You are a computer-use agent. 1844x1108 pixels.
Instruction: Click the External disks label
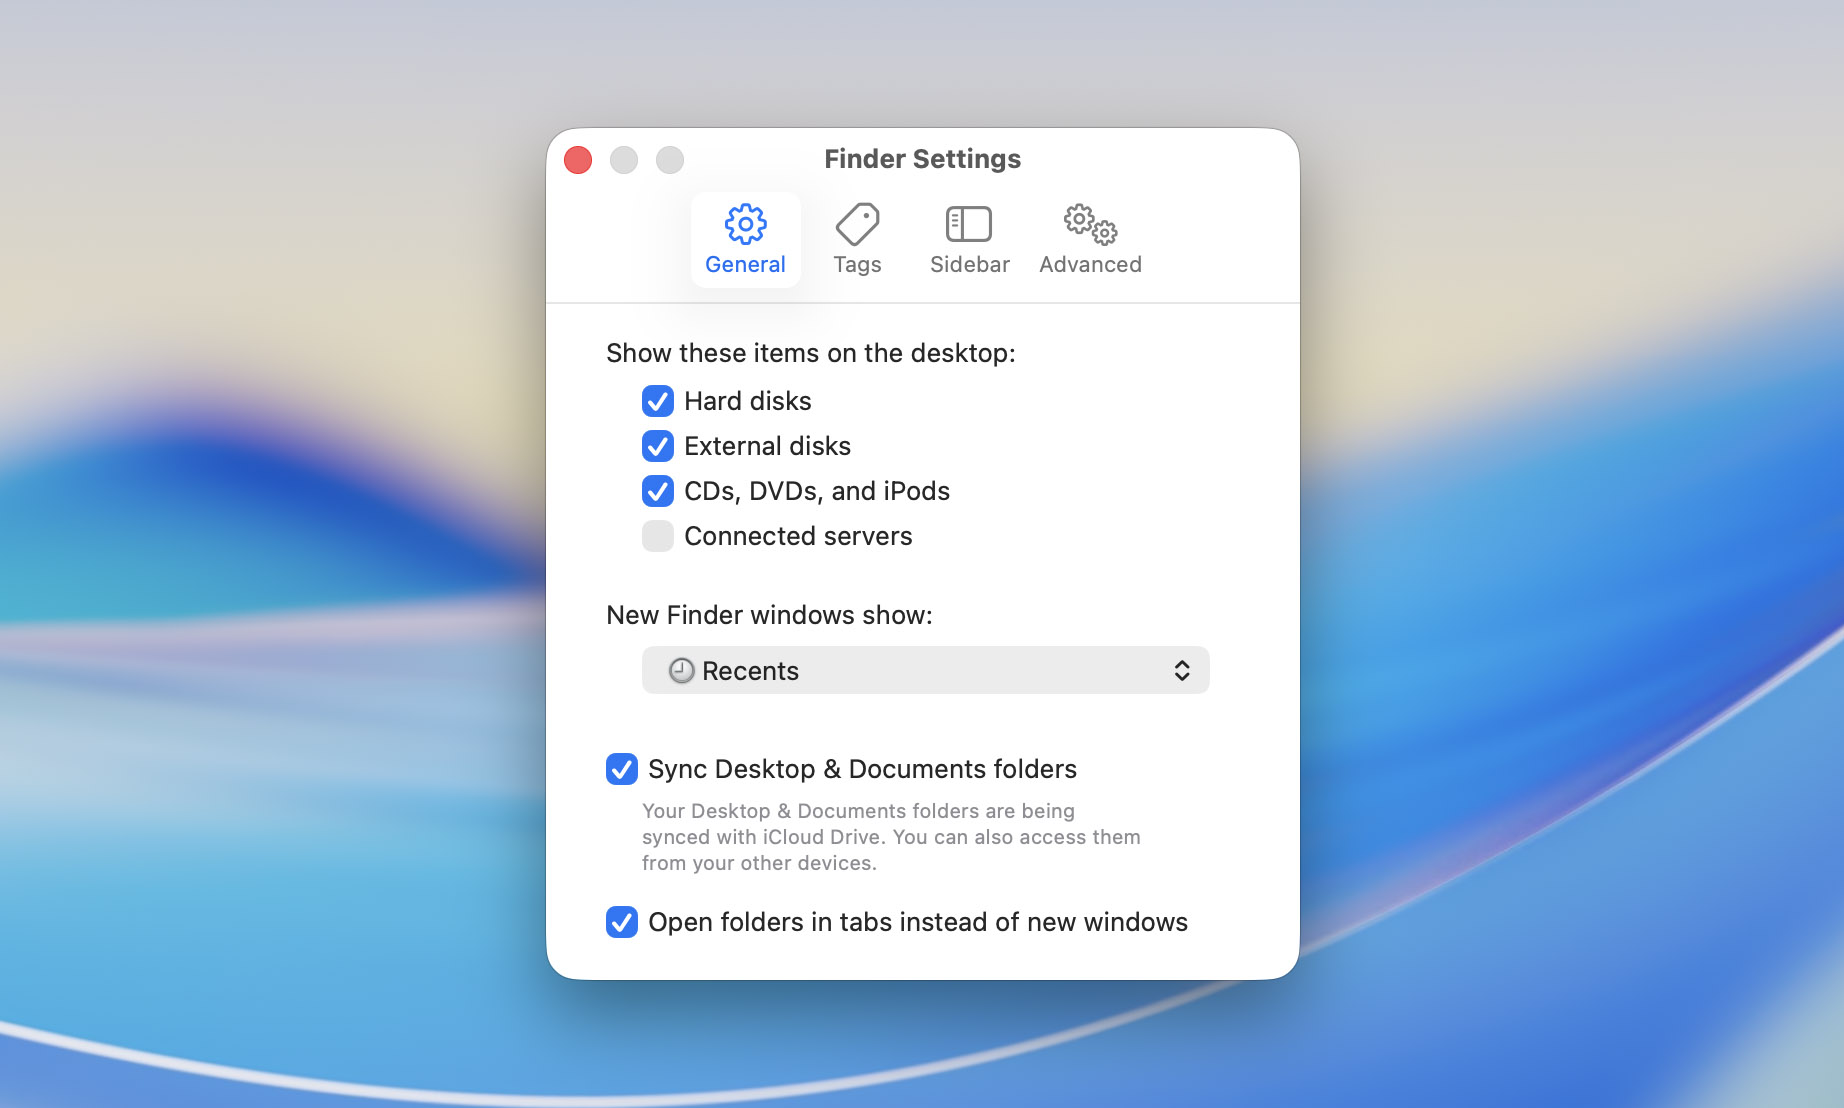pyautogui.click(x=767, y=446)
